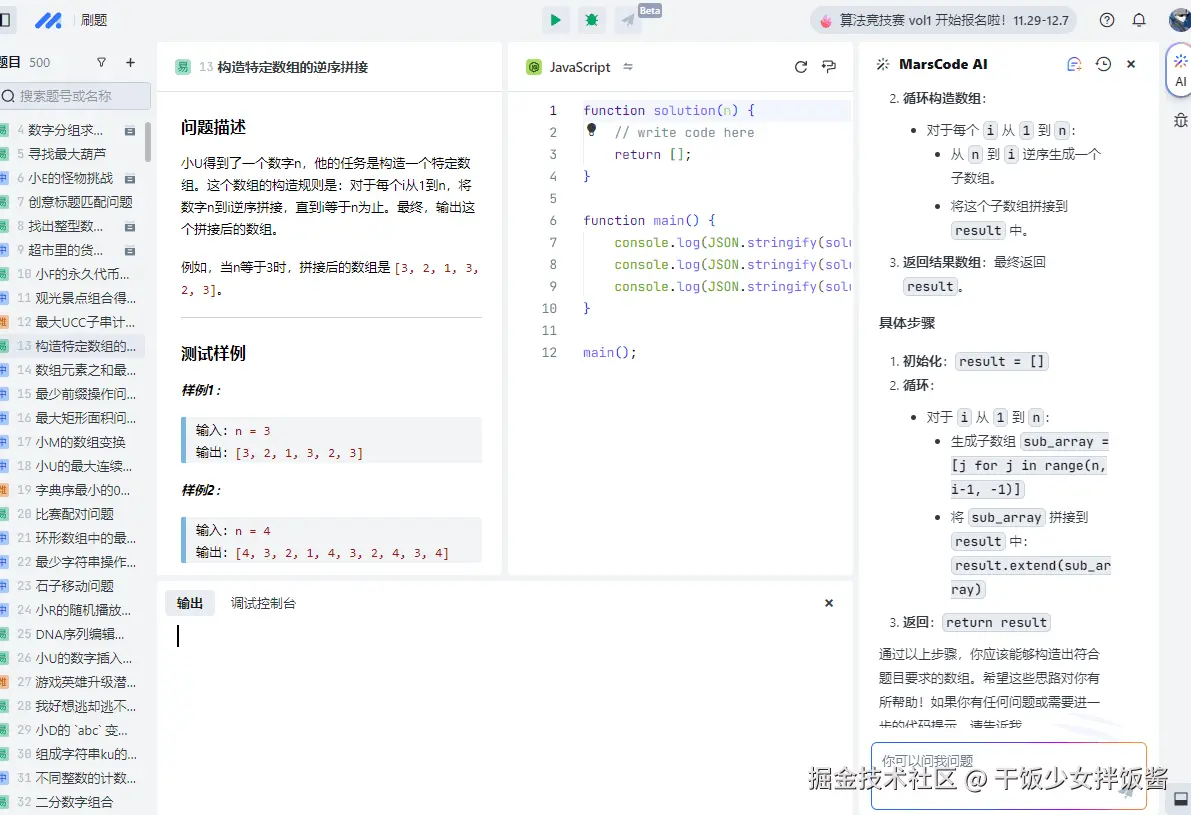Open problem 15 最少前缀操作问...

[85, 394]
